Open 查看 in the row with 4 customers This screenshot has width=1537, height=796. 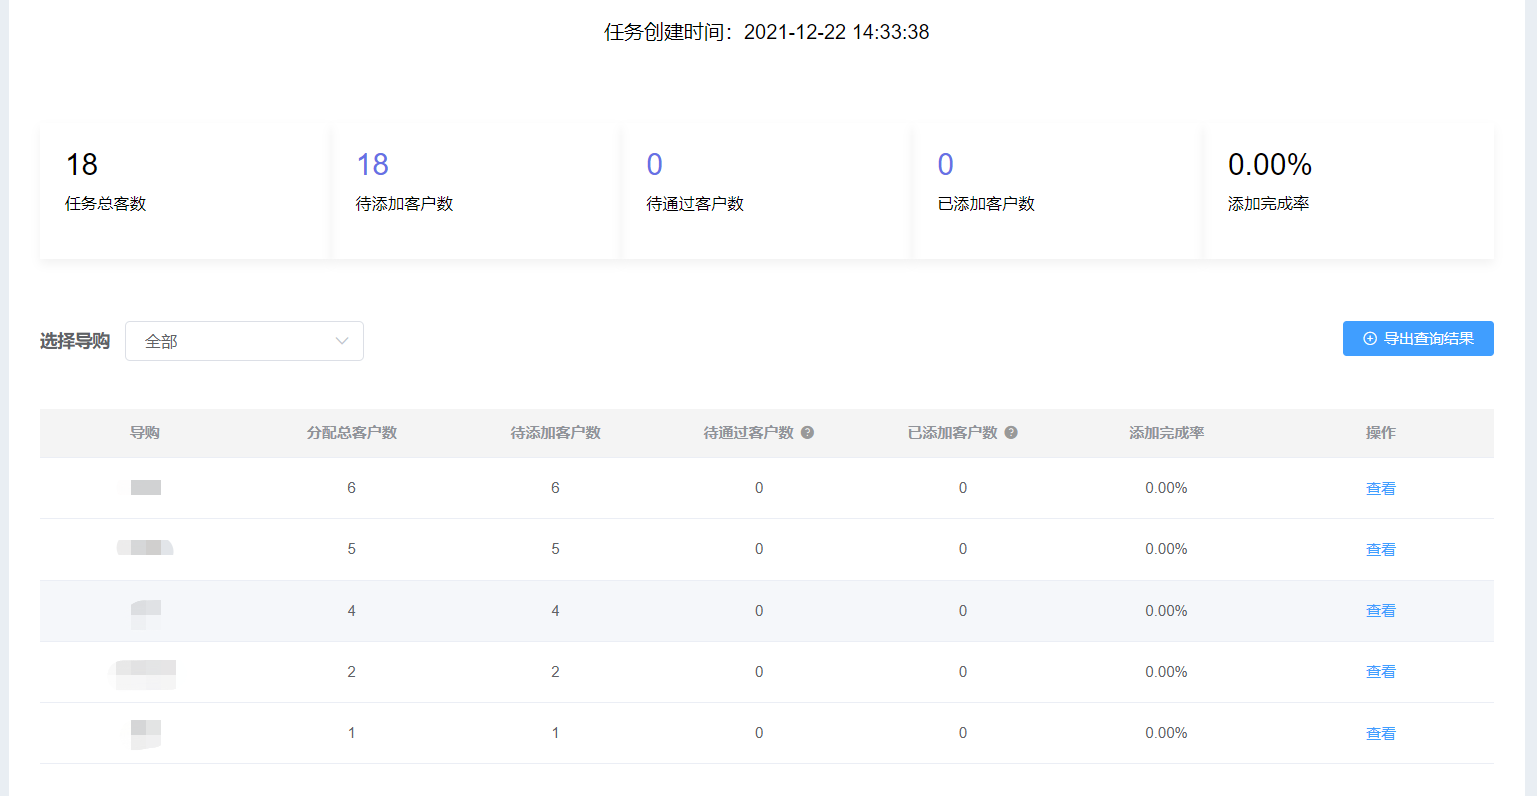tap(1380, 611)
